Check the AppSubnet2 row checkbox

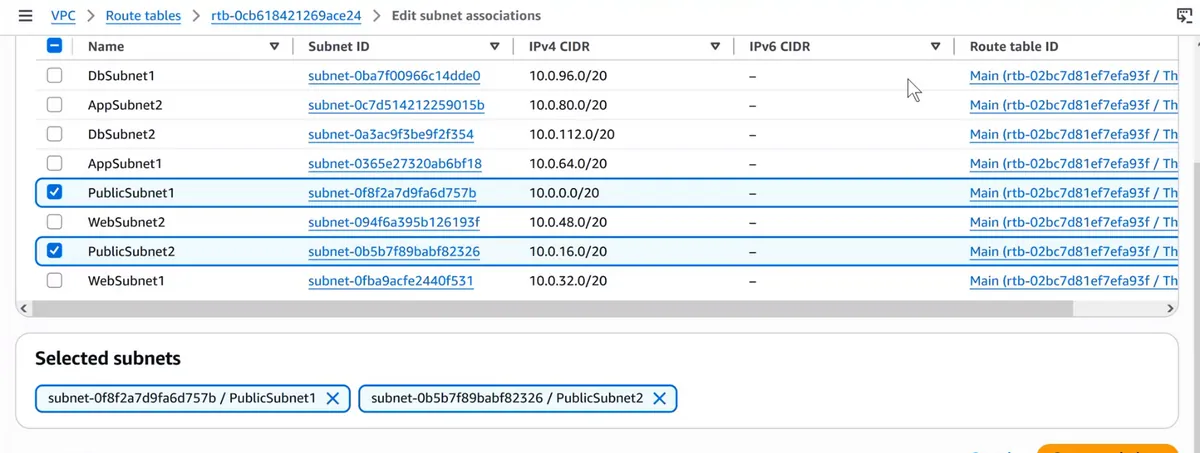pyautogui.click(x=54, y=105)
